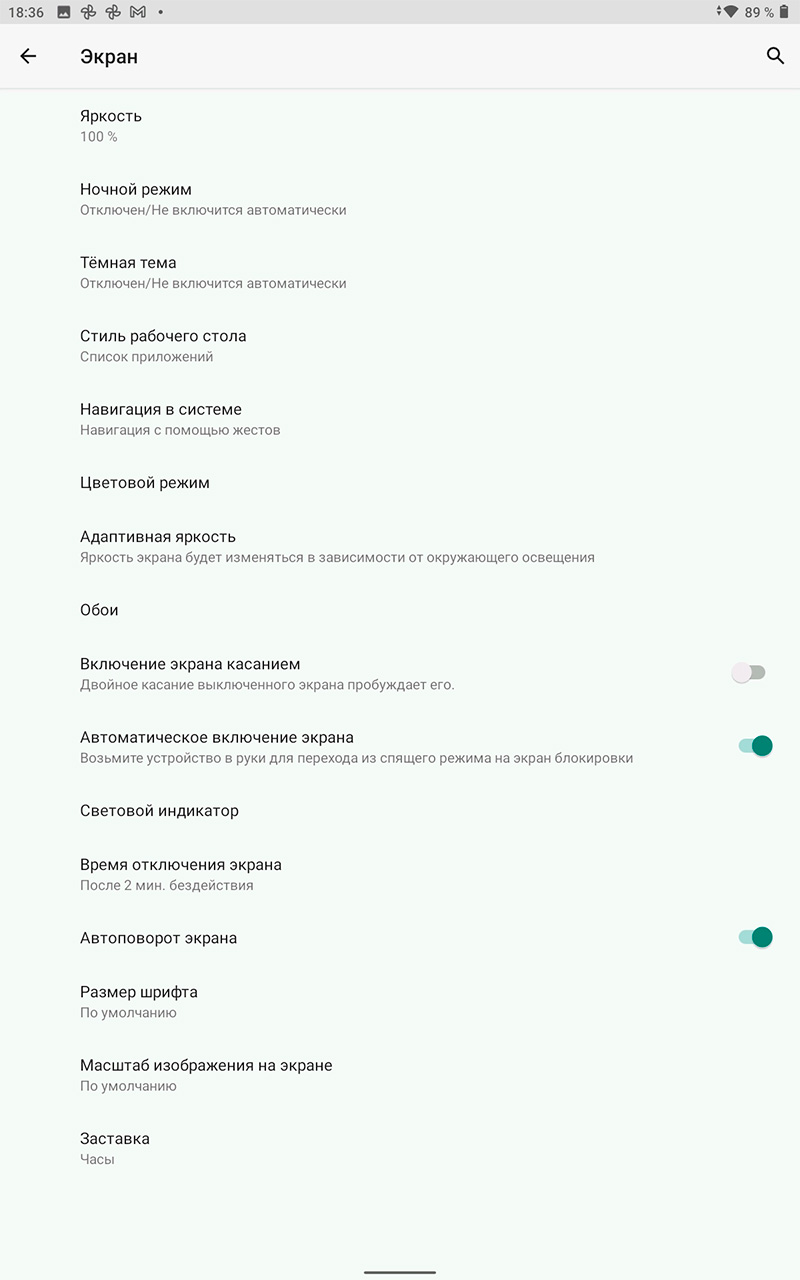Disable the Автоповорот экрана switch
800x1280 pixels.
click(755, 938)
